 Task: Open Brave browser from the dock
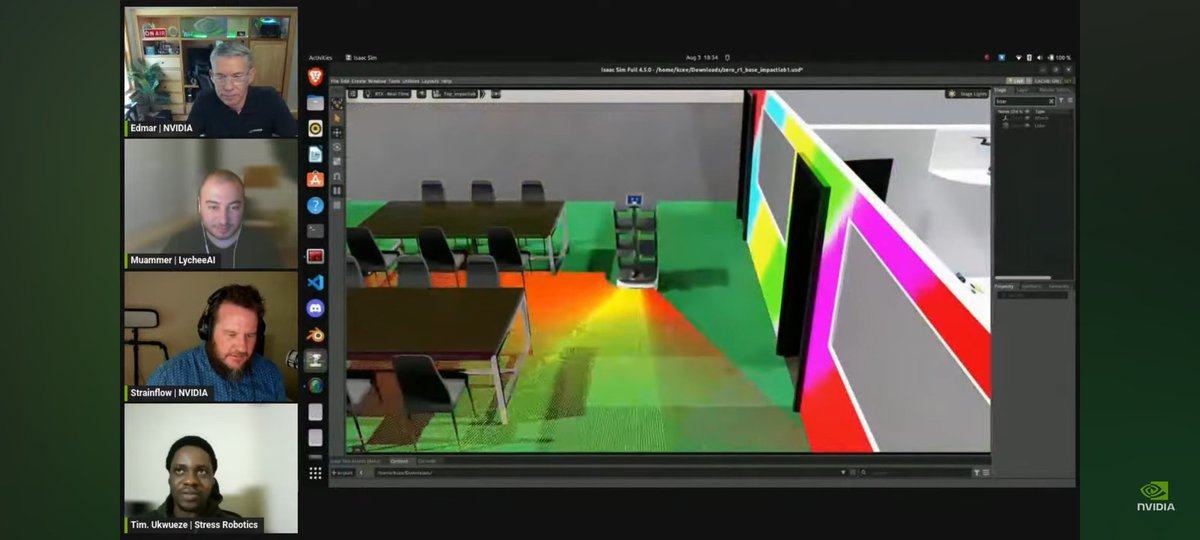click(315, 77)
